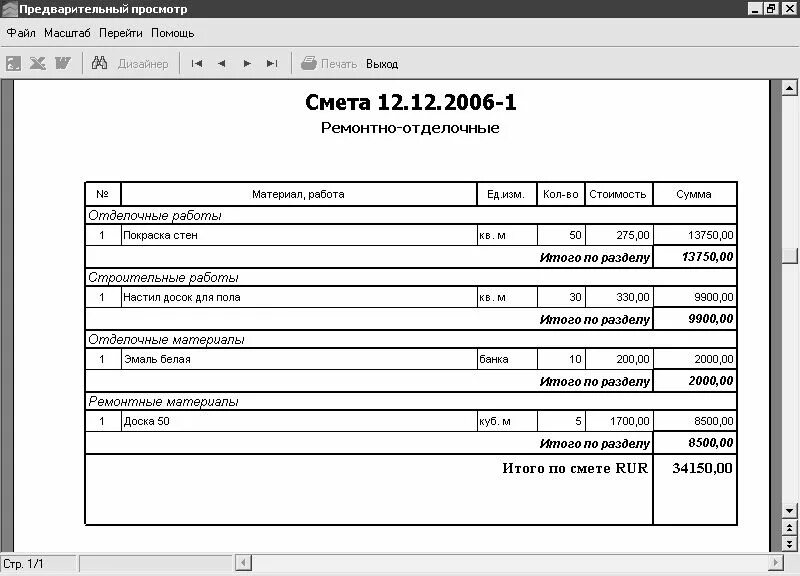Click vertical scrollbar up arrow
800x576 pixels.
coord(789,88)
